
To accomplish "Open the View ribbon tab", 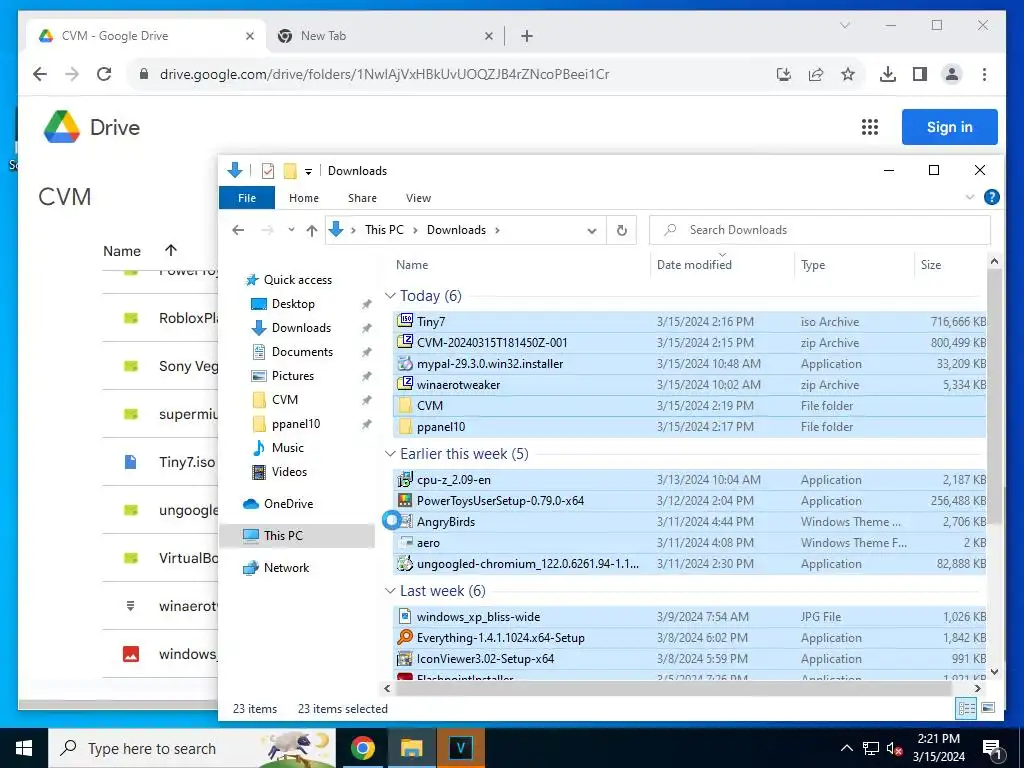I will [418, 198].
